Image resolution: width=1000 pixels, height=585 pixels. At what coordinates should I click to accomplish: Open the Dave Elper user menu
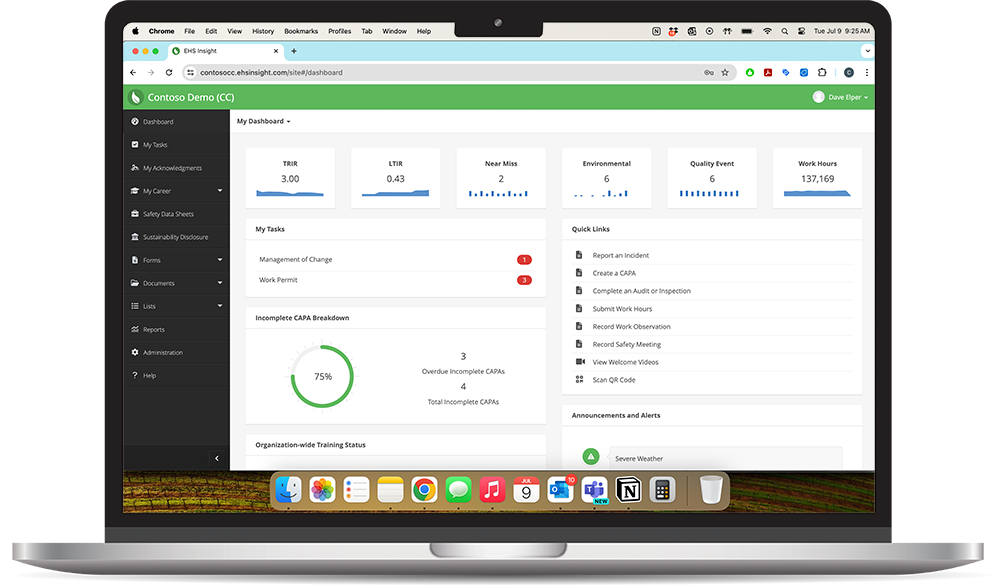point(839,96)
